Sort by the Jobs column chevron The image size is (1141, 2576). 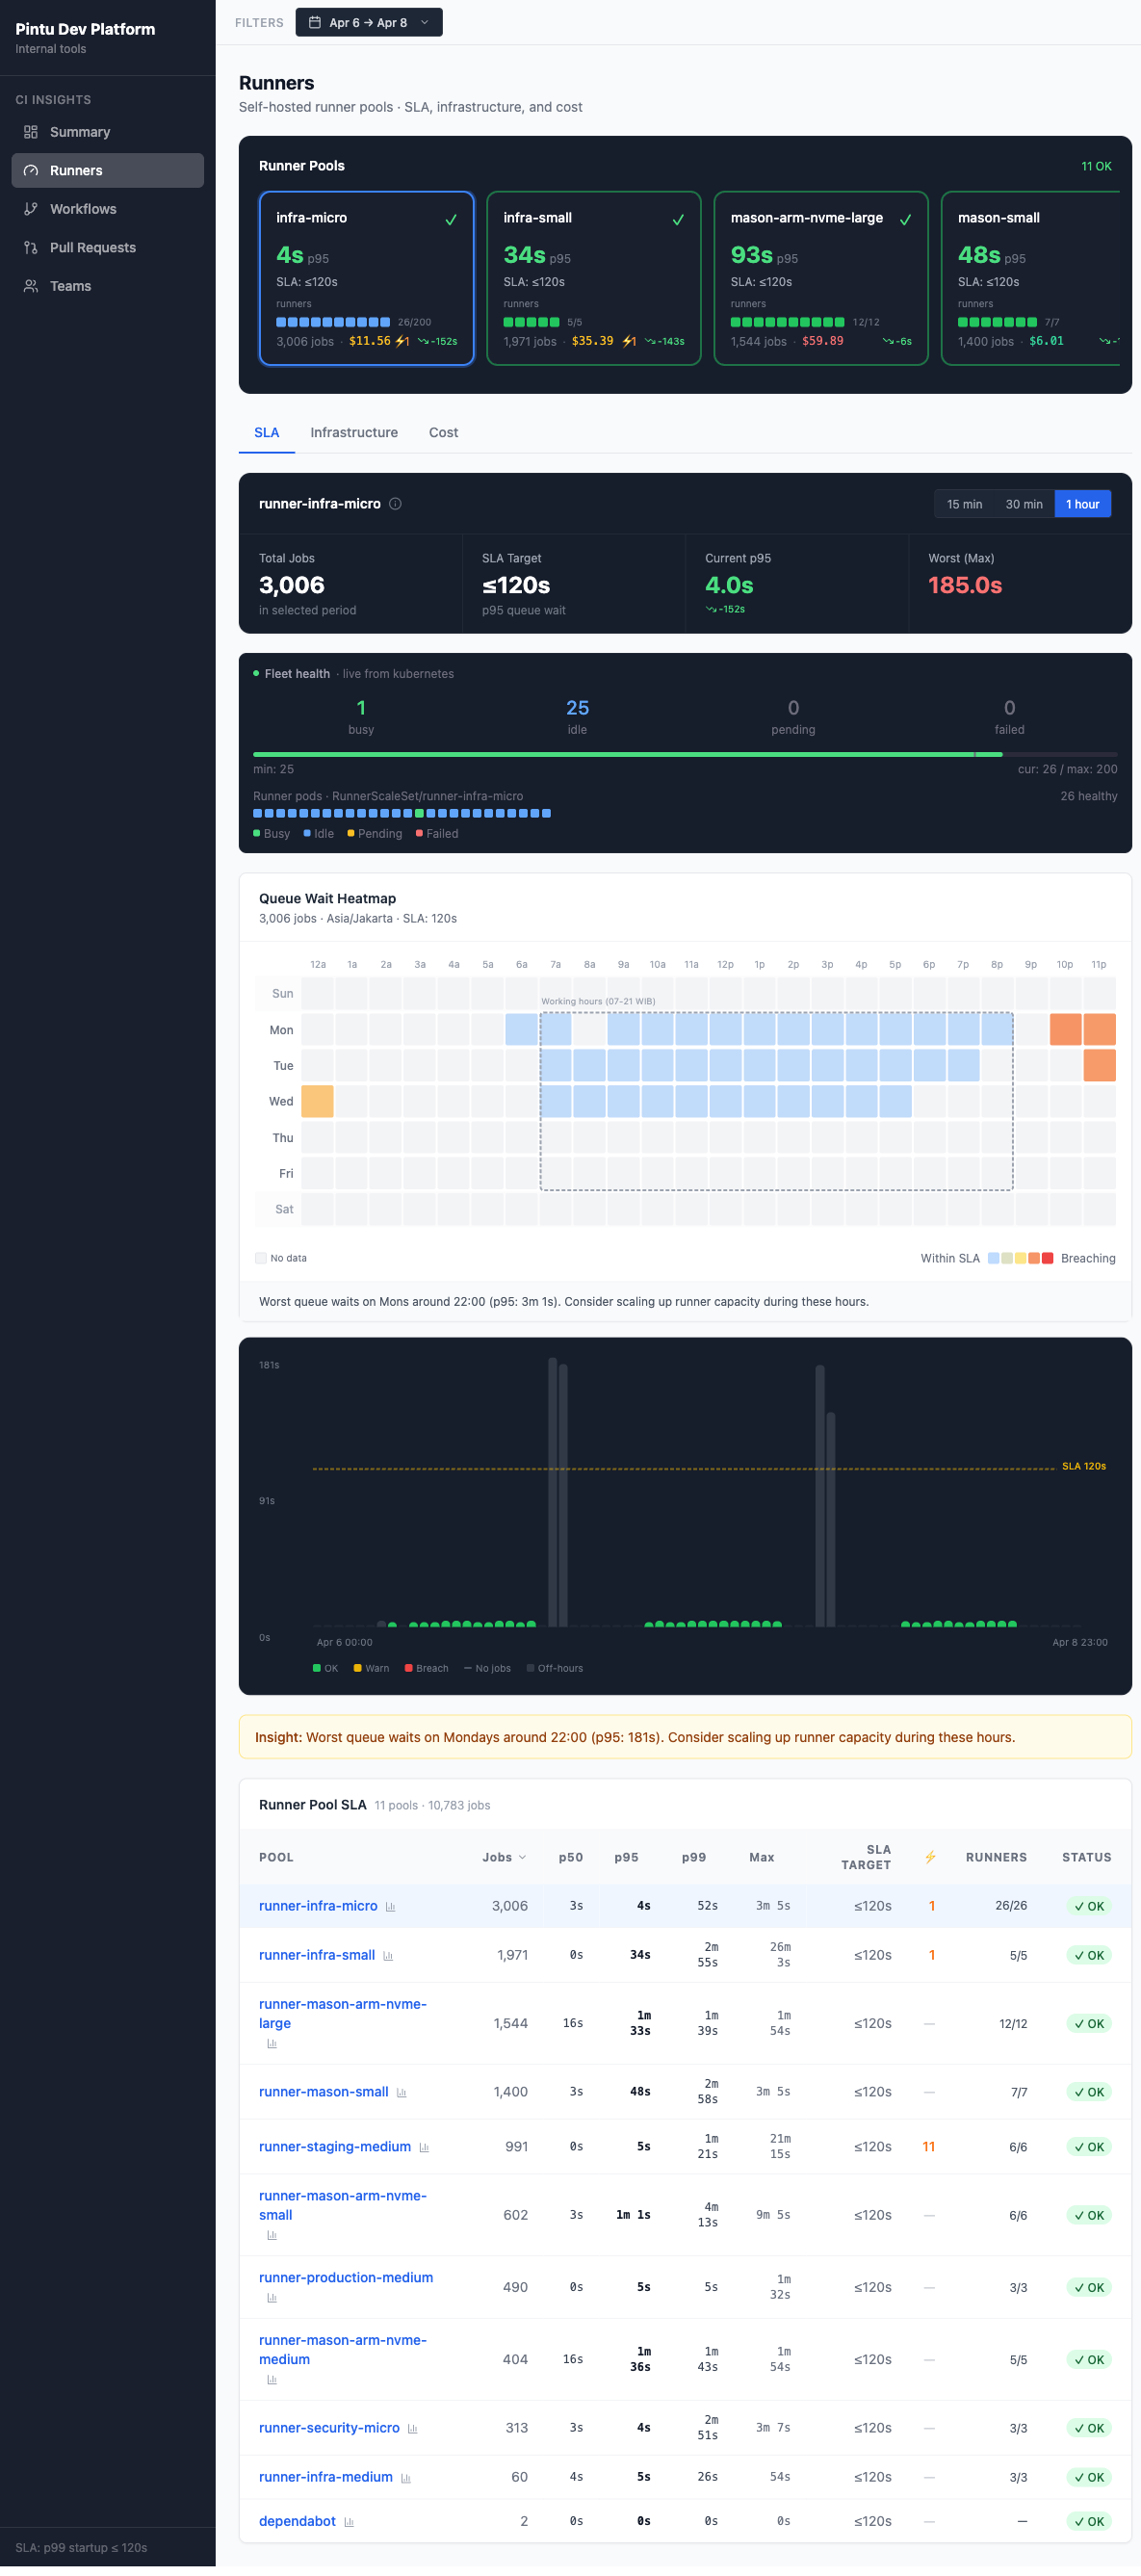point(522,1858)
